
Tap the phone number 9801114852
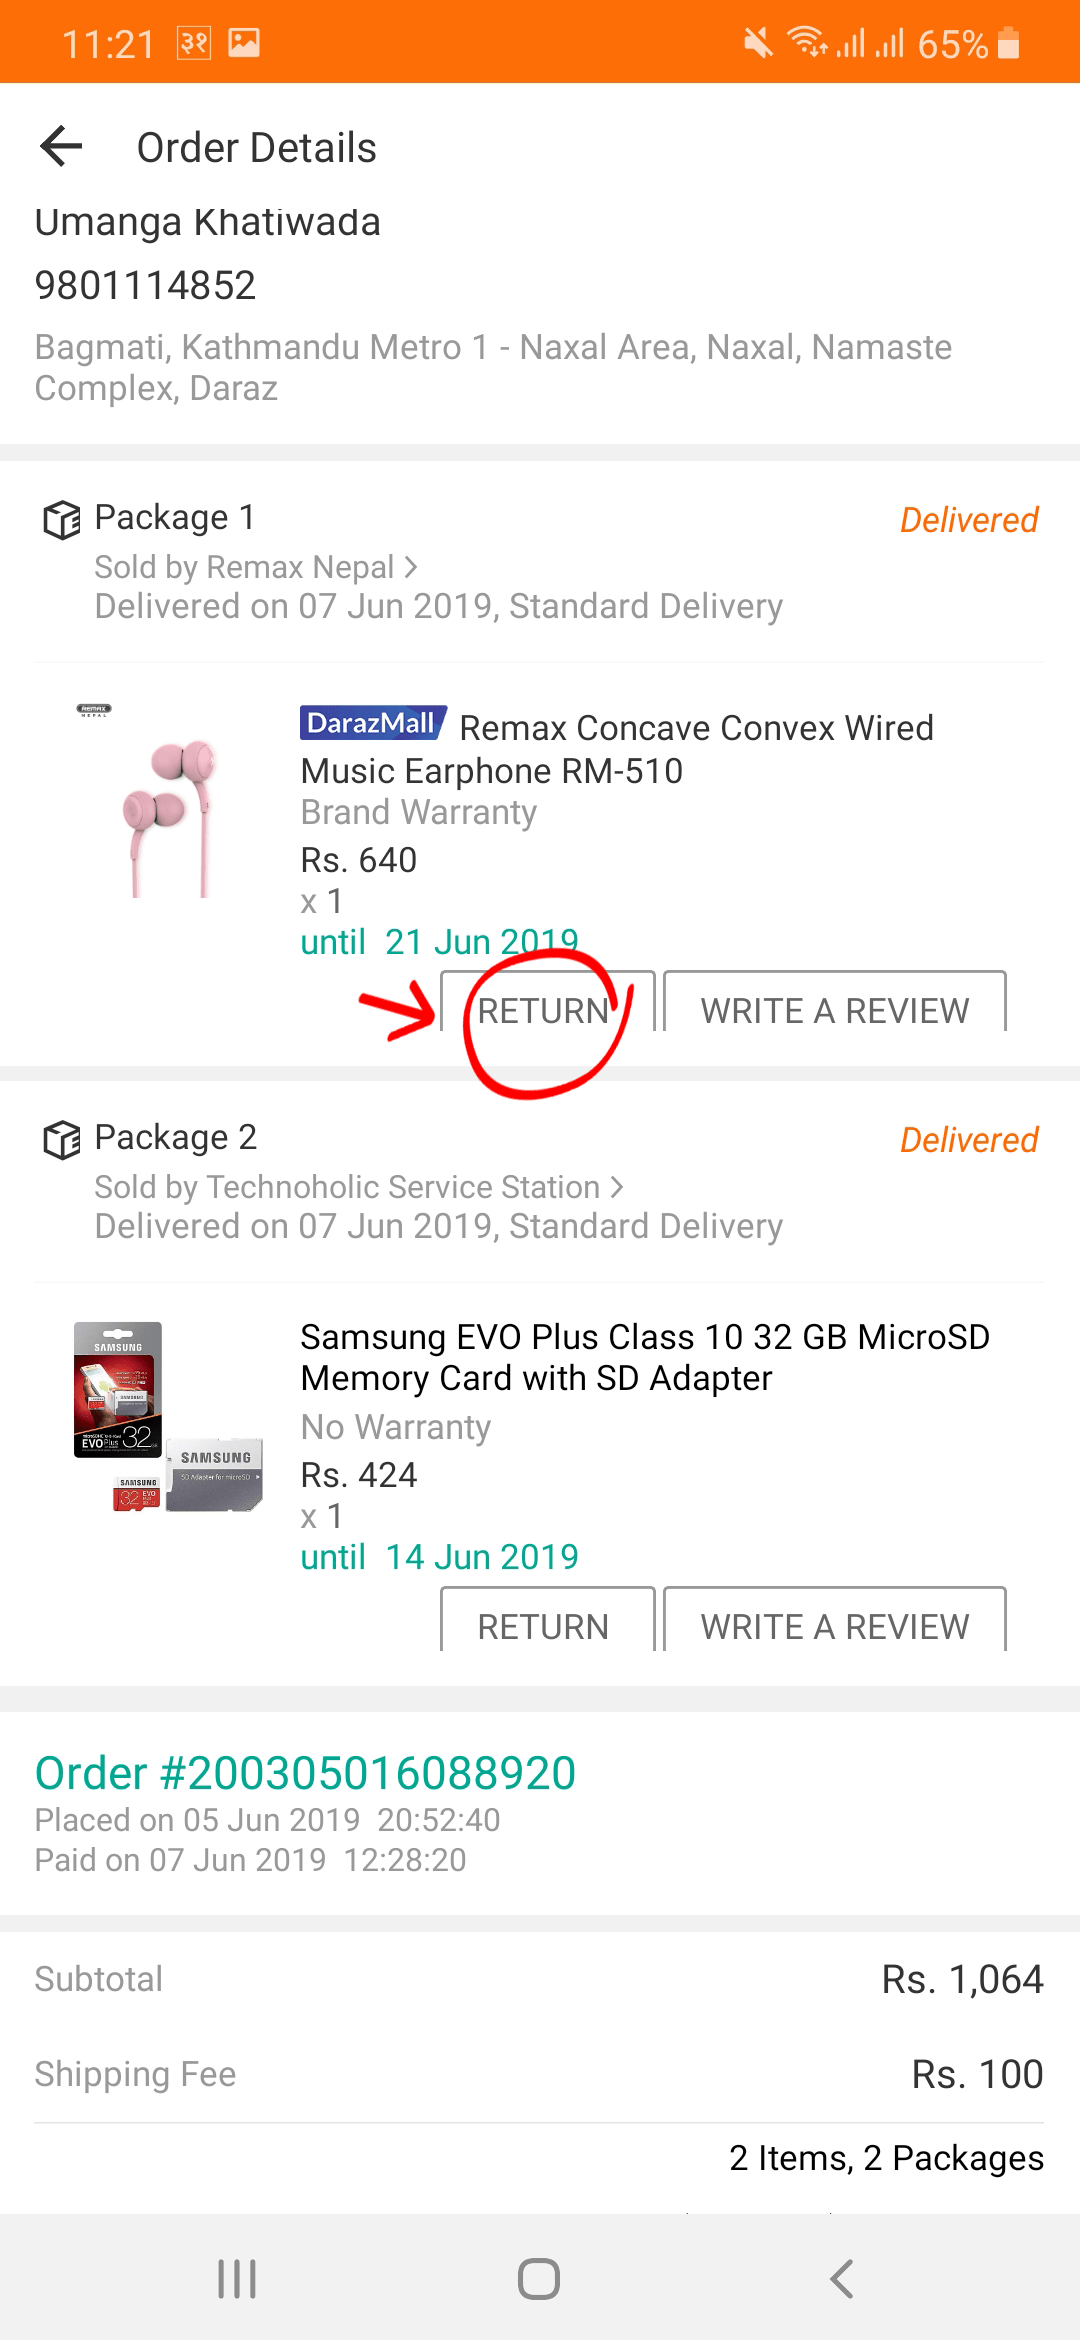pyautogui.click(x=145, y=286)
